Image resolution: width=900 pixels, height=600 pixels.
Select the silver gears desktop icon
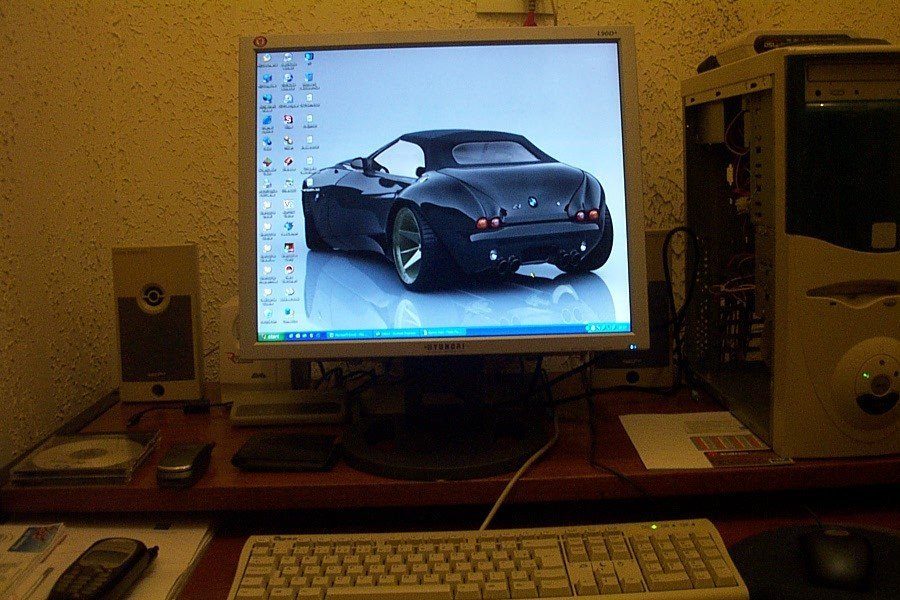pos(288,140)
